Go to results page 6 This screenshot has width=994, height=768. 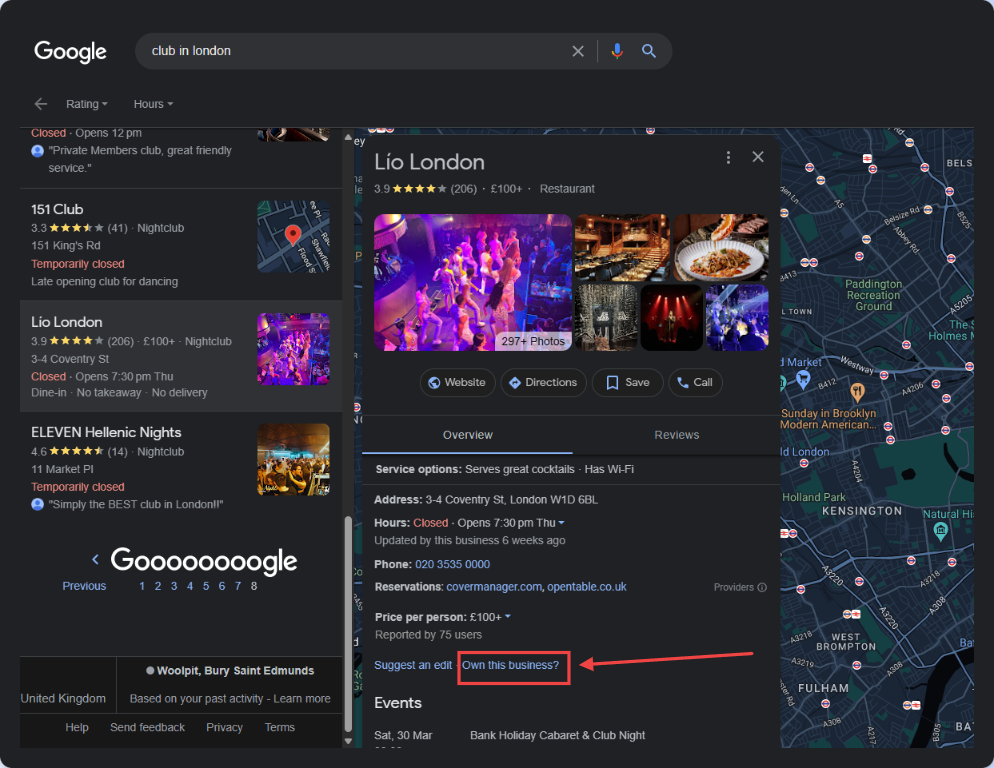tap(222, 586)
